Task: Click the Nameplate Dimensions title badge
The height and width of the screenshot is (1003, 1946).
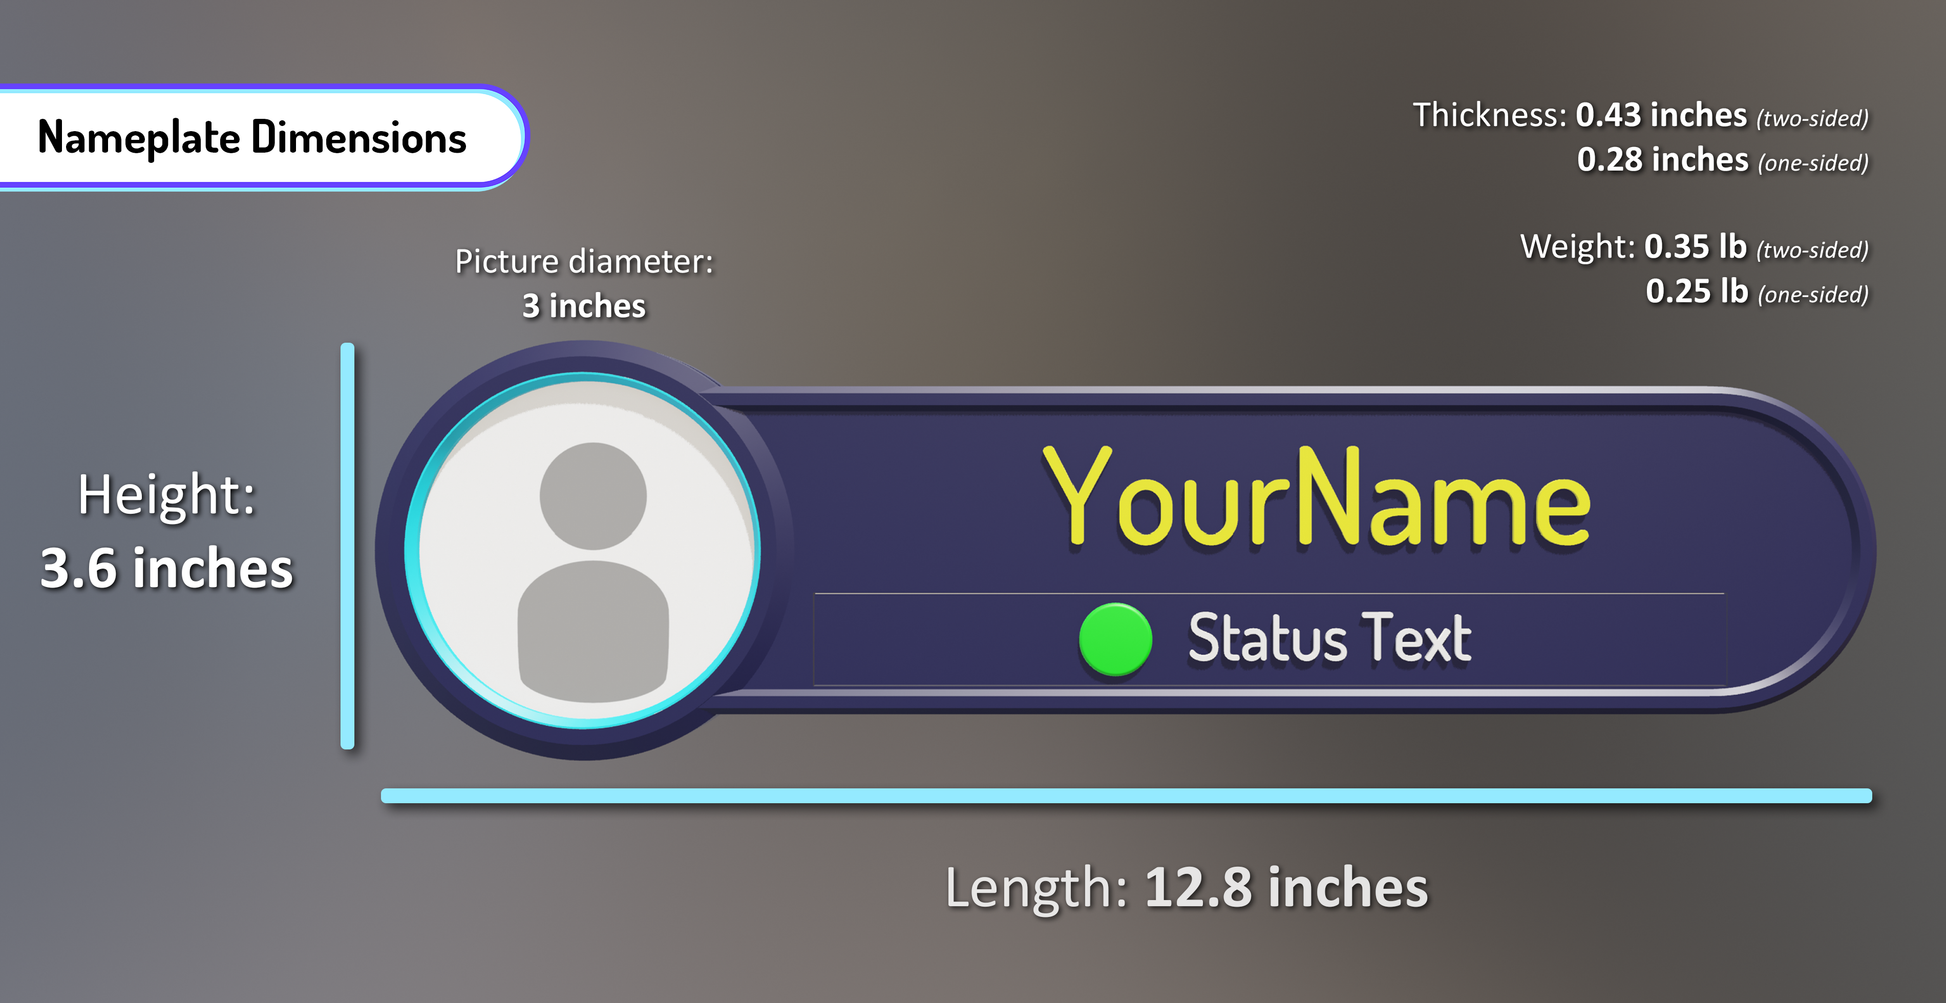Action: pos(252,138)
